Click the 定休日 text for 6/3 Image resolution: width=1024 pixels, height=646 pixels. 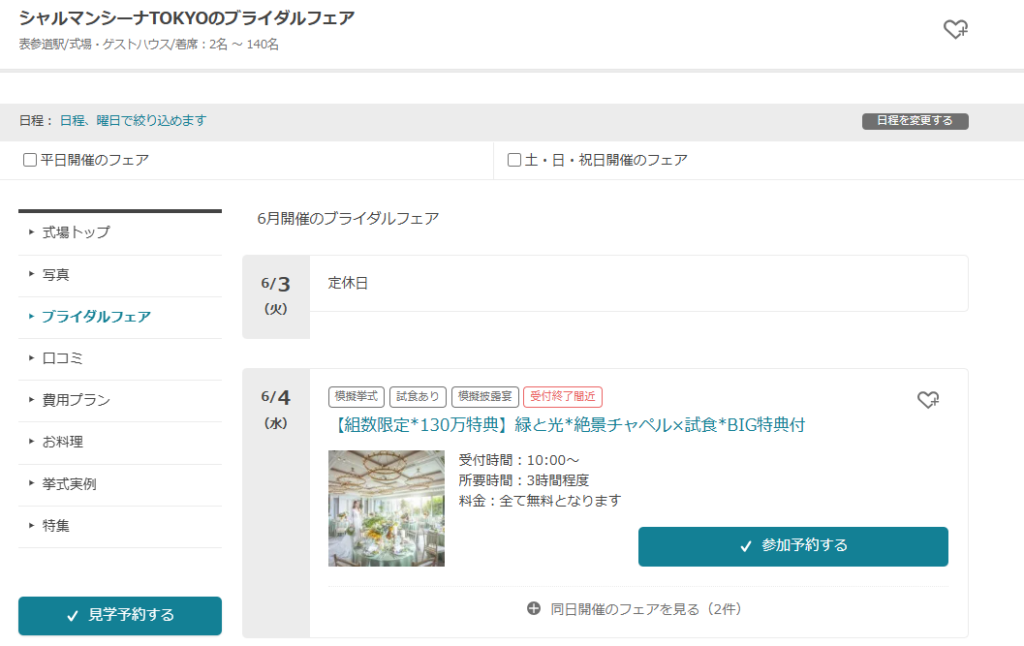click(x=348, y=283)
